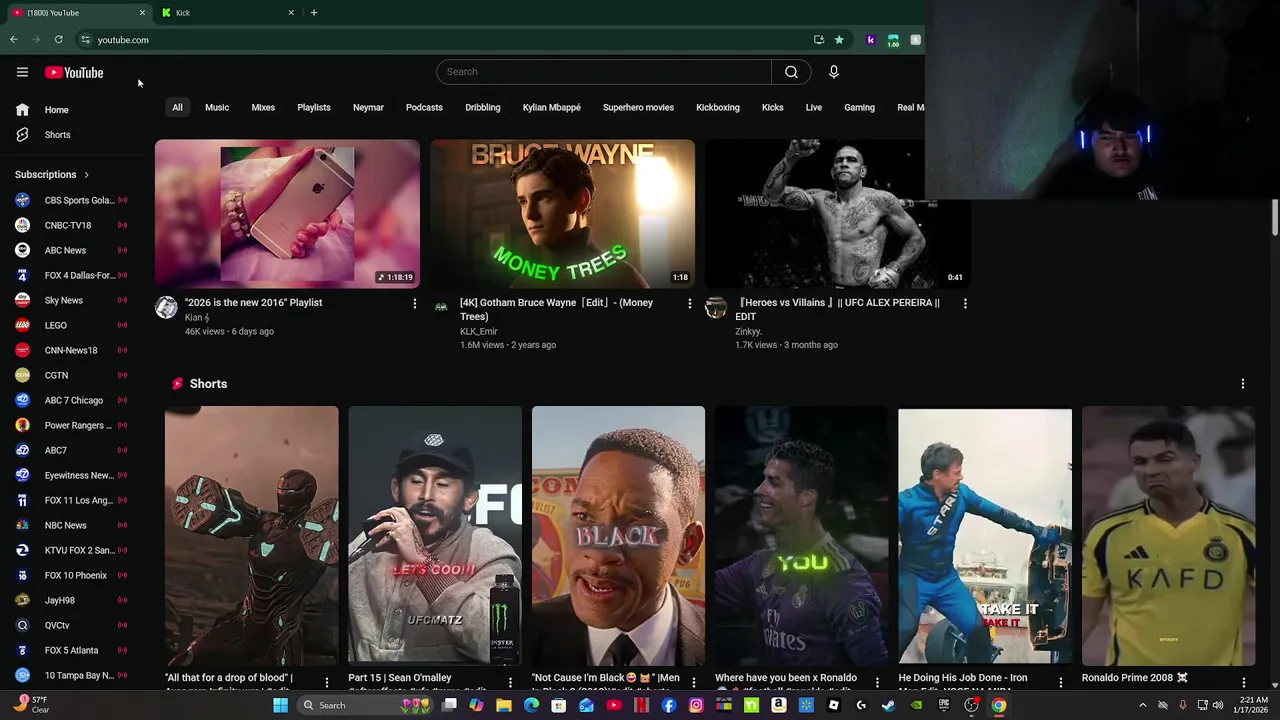Open the Shorts shelf three-dot menu

[1243, 384]
